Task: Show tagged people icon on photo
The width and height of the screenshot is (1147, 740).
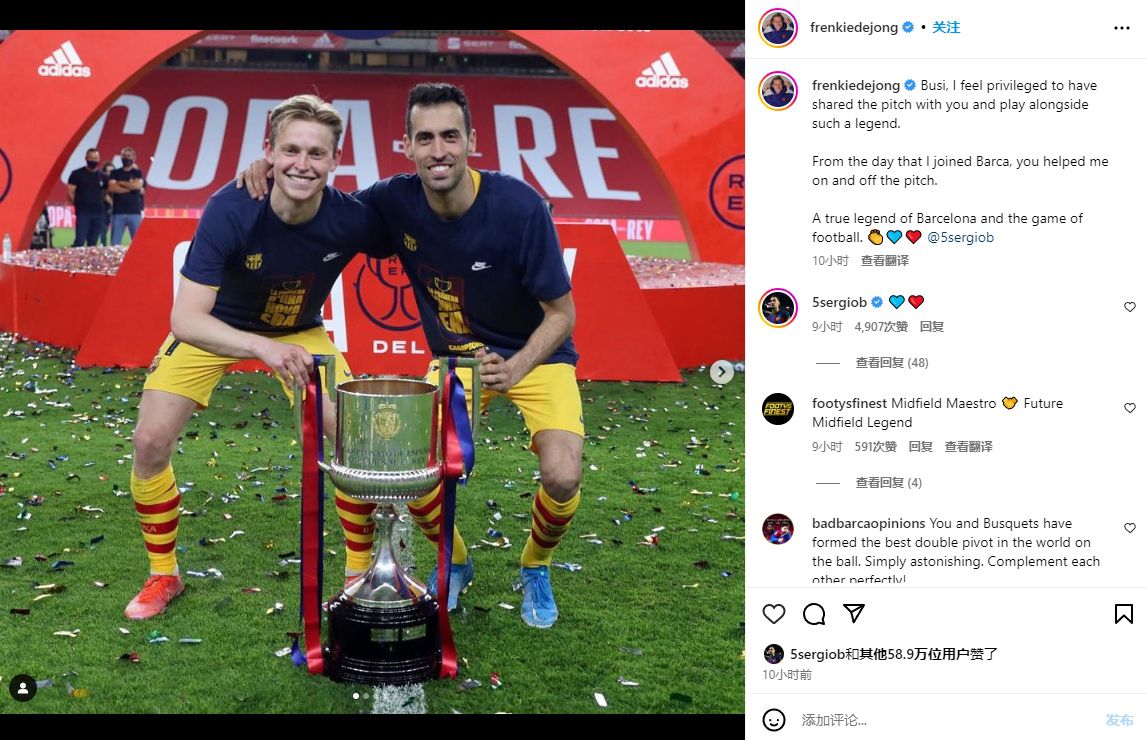Action: pyautogui.click(x=23, y=687)
